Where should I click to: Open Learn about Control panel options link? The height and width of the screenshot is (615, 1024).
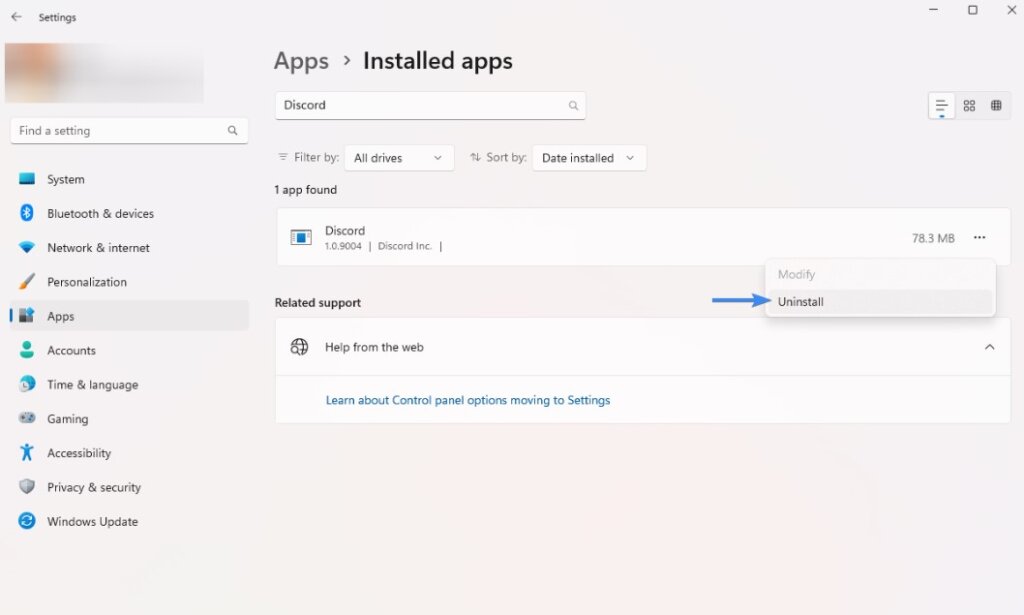(x=468, y=400)
